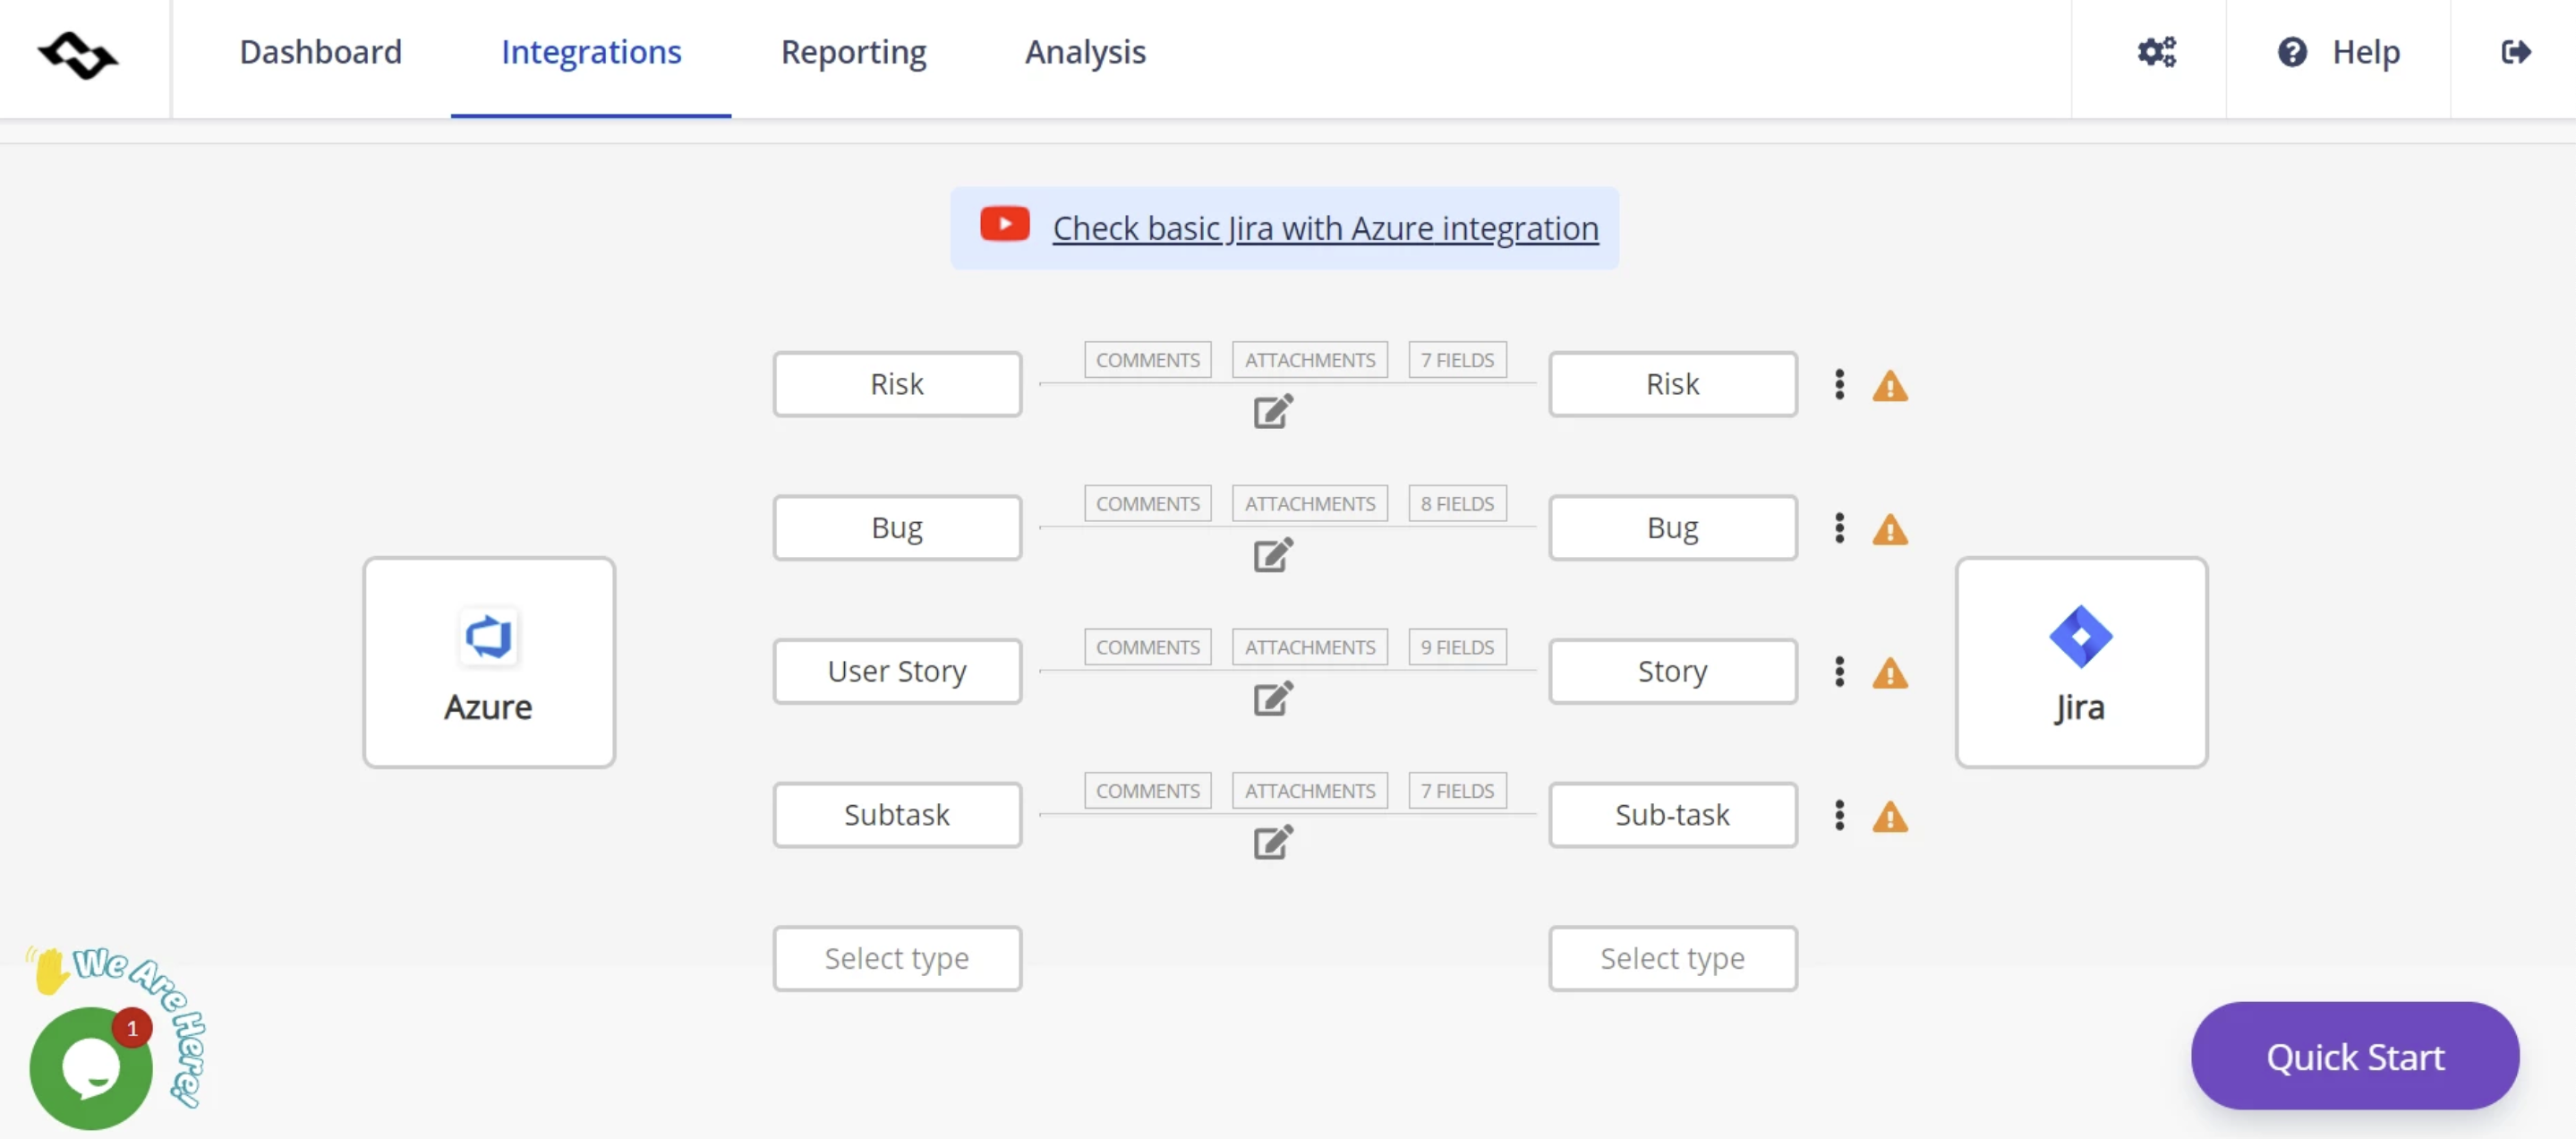
Task: Switch to the Analysis tab
Action: click(x=1085, y=52)
